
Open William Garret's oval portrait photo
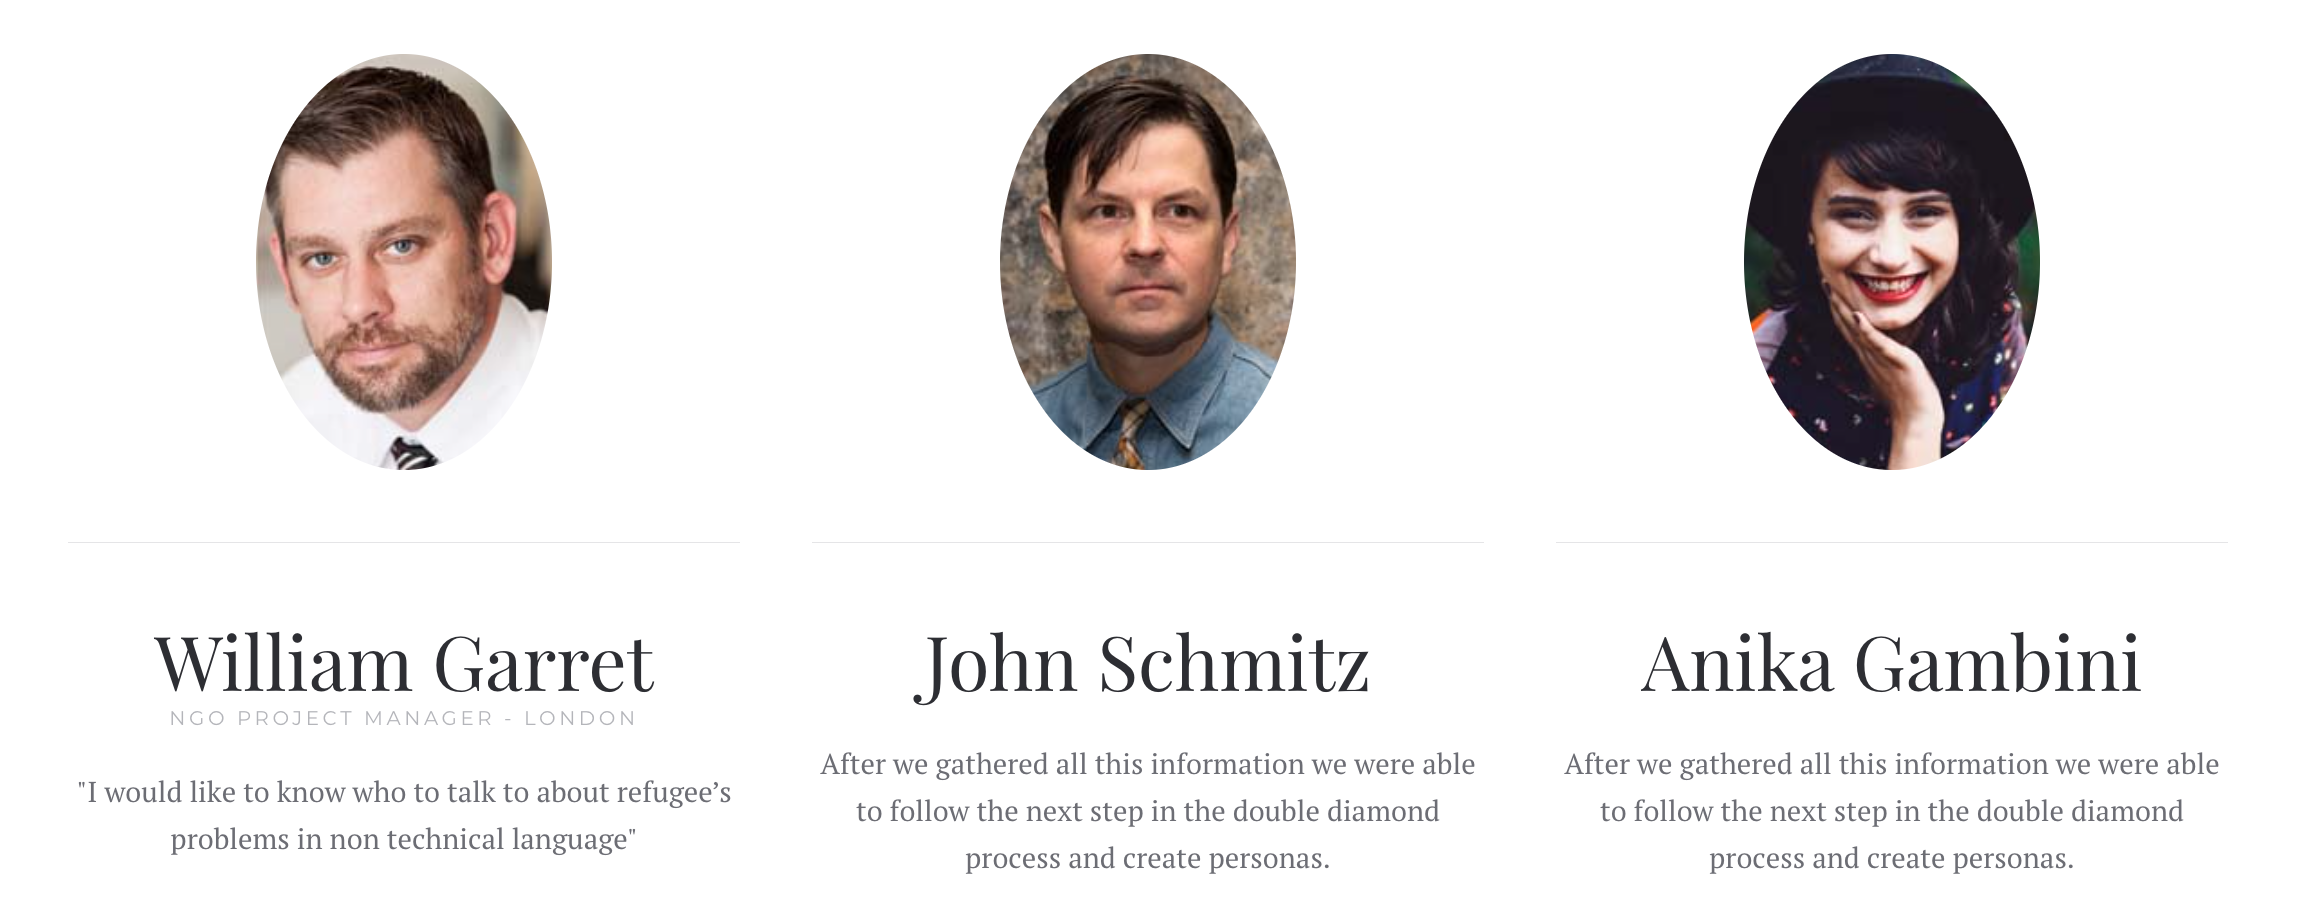(404, 262)
